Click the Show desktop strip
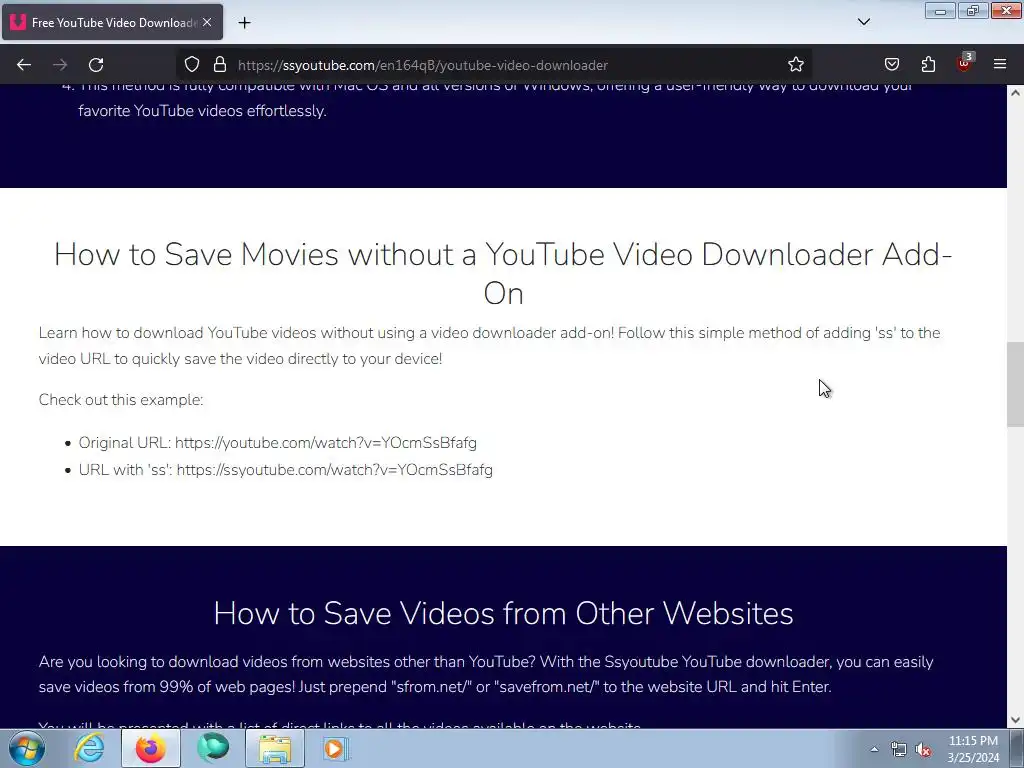Image resolution: width=1024 pixels, height=768 pixels. 1017,748
